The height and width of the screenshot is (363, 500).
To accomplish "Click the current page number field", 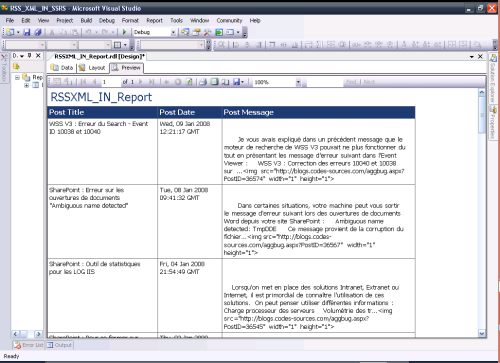I will coord(111,82).
